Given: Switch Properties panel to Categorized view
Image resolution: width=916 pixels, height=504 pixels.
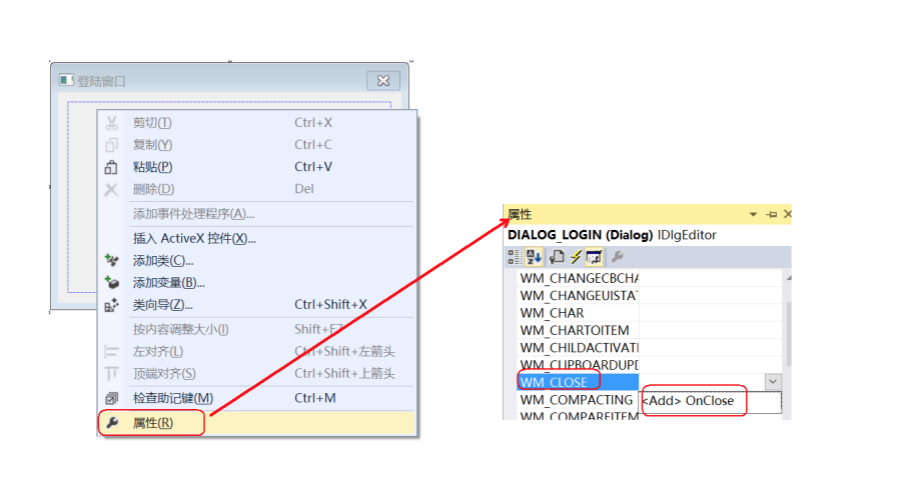Looking at the screenshot, I should [x=515, y=257].
